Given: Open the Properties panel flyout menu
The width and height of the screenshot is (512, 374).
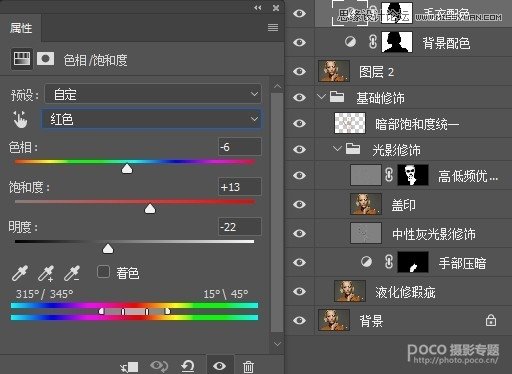Looking at the screenshot, I should (x=273, y=27).
